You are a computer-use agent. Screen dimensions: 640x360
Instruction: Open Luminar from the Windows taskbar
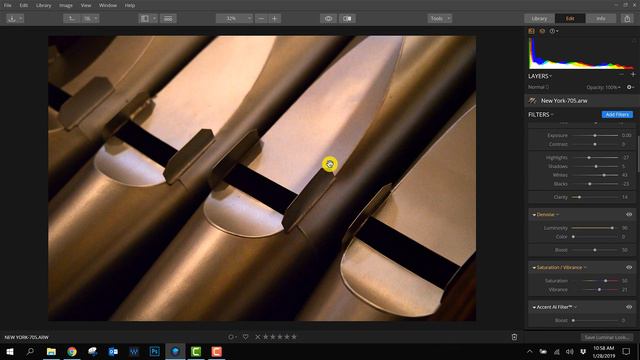175,351
